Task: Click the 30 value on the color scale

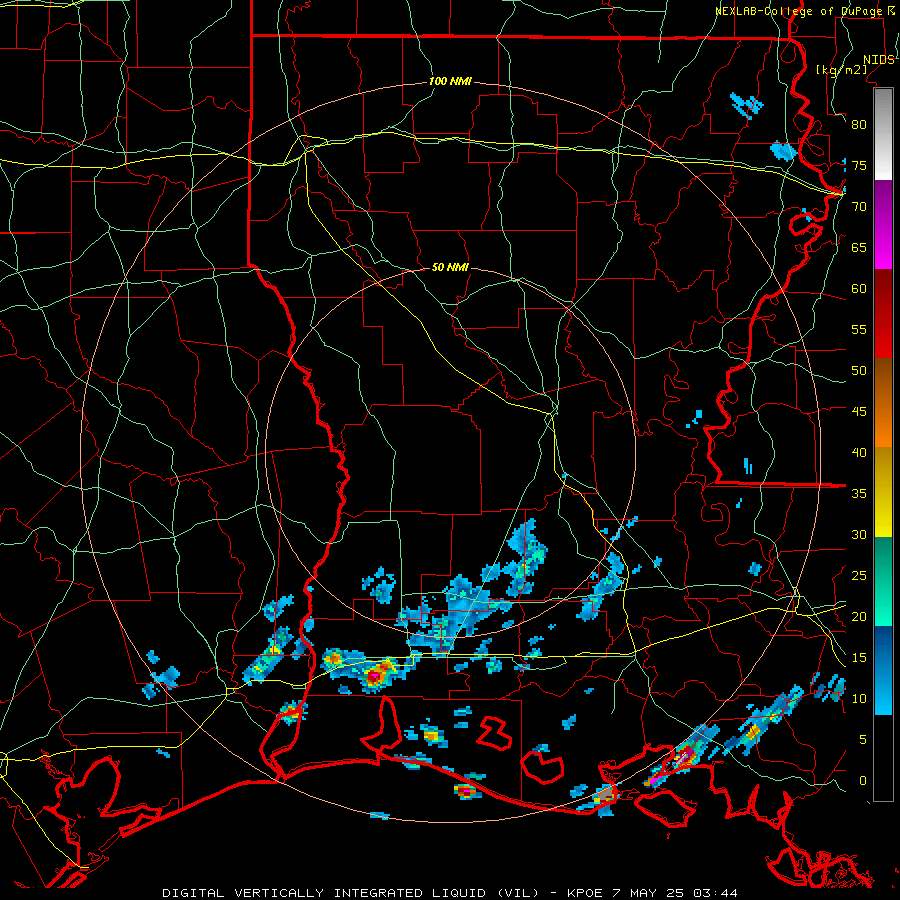Action: (x=859, y=534)
